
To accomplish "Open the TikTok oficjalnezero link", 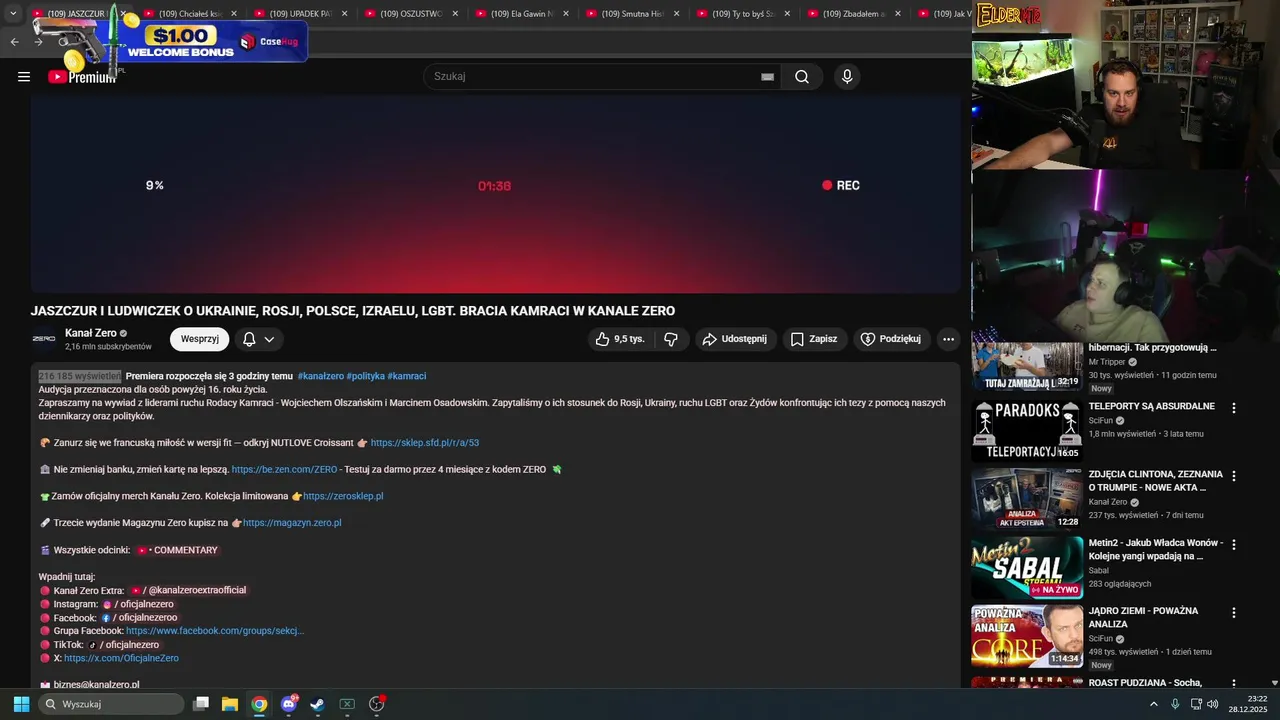I will 124,645.
